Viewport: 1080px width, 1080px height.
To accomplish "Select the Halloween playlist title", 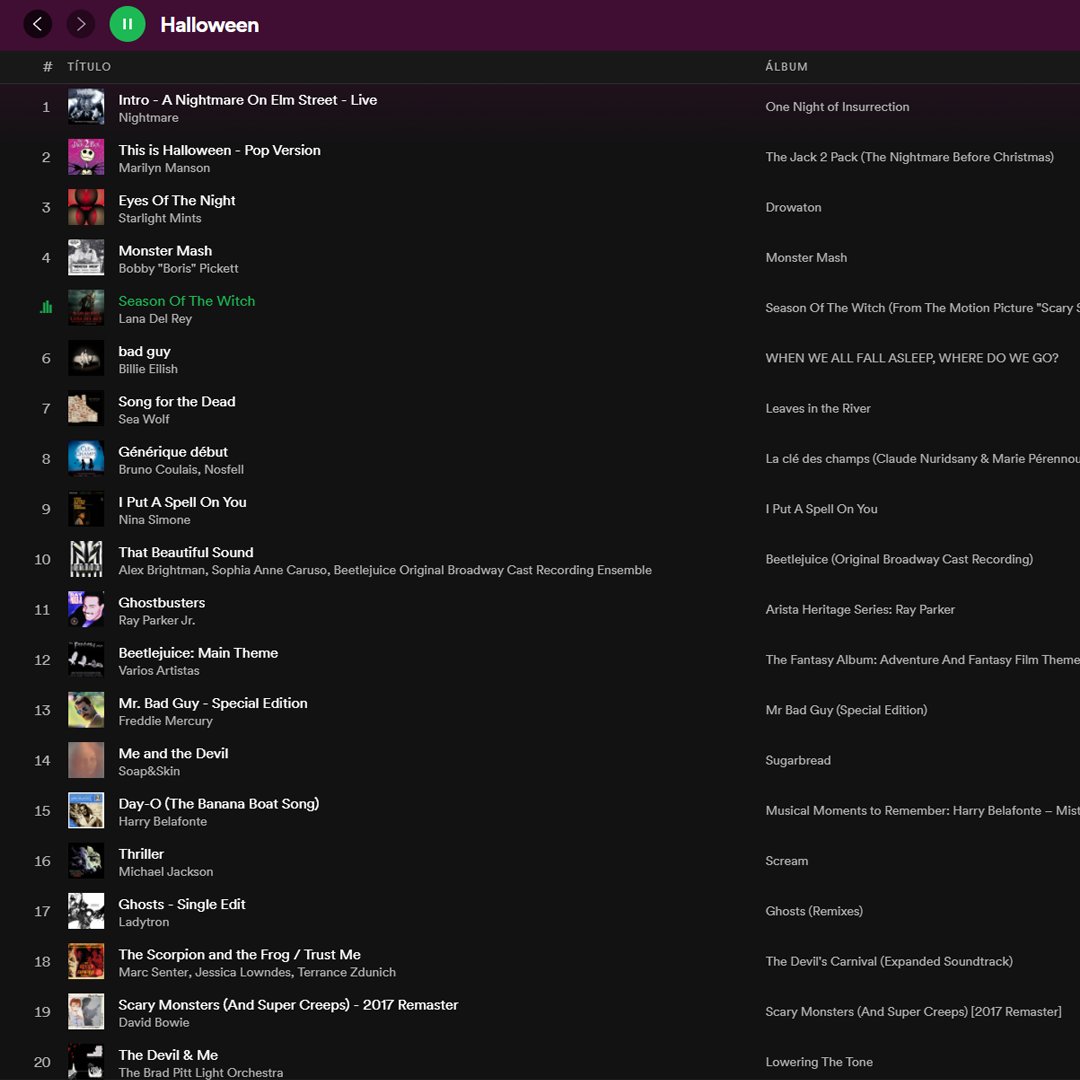I will [x=209, y=25].
